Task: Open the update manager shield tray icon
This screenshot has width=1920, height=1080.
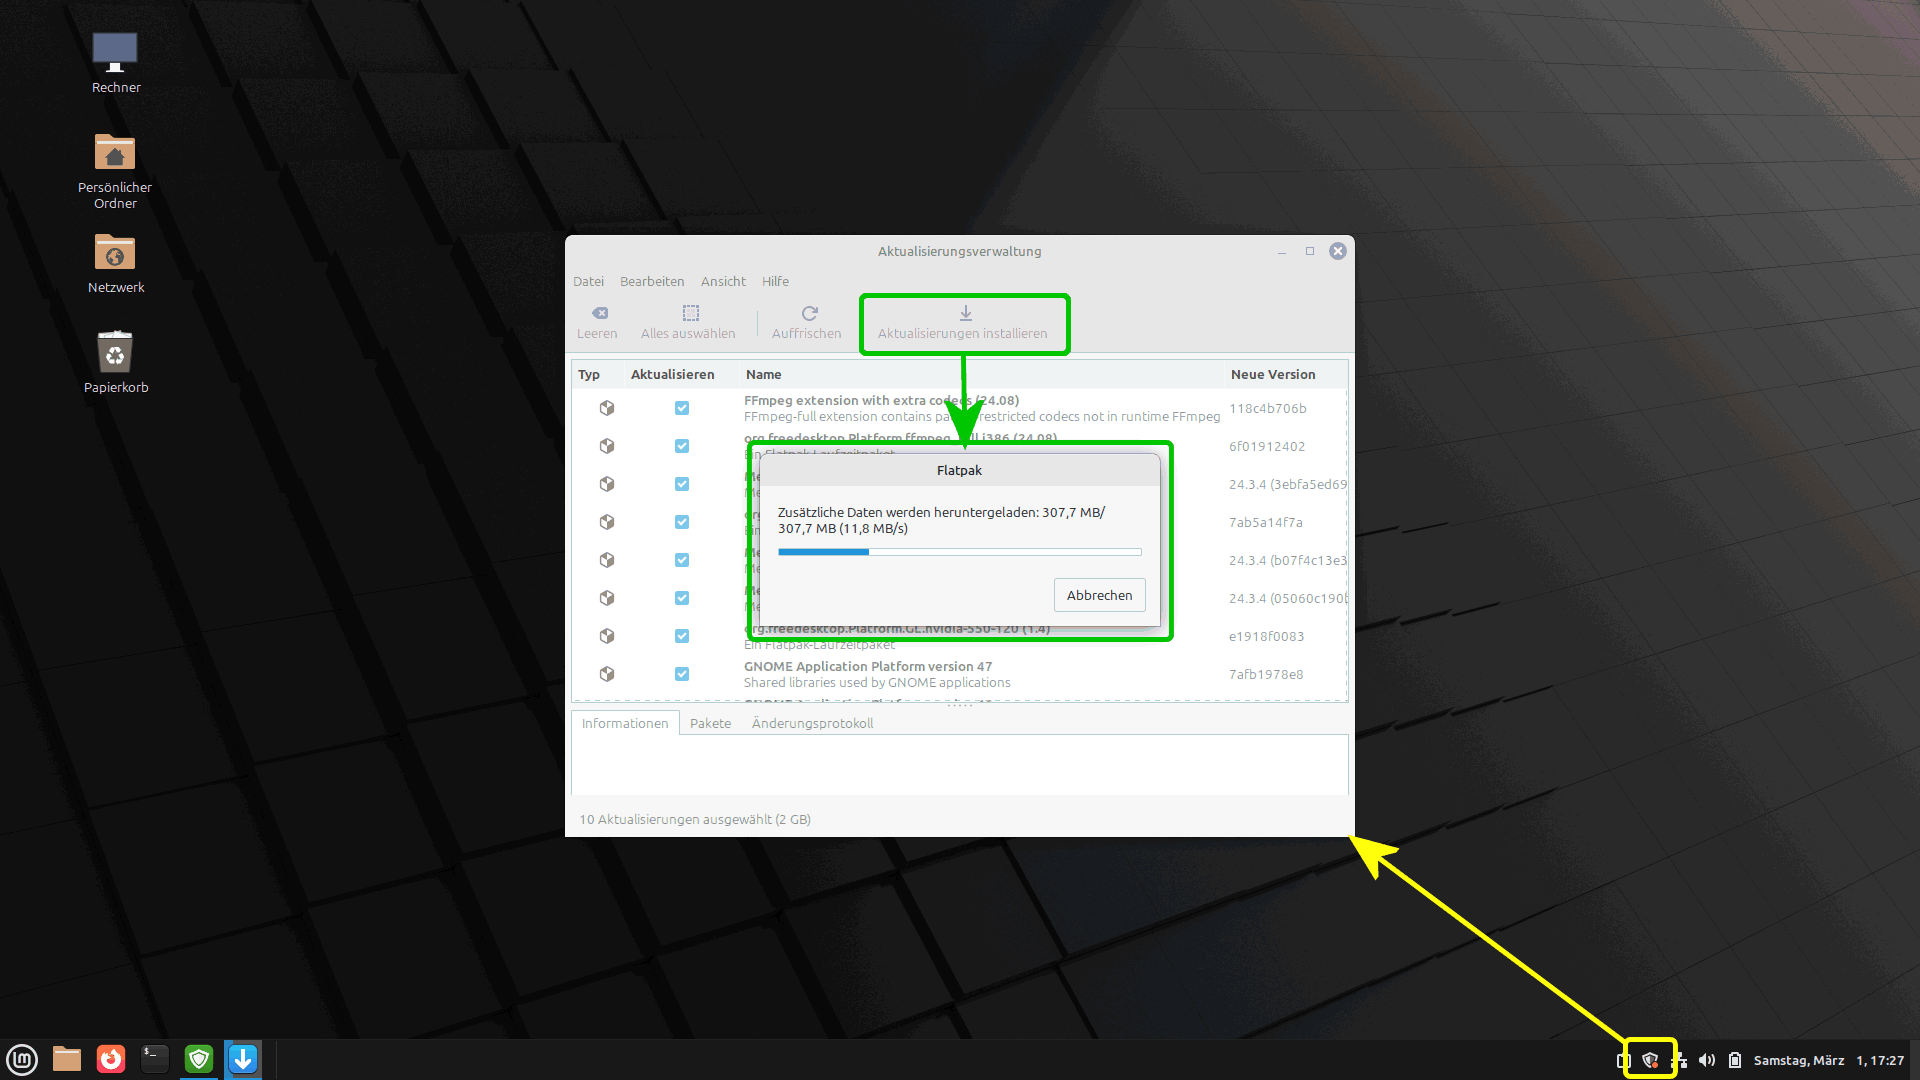Action: [1650, 1060]
